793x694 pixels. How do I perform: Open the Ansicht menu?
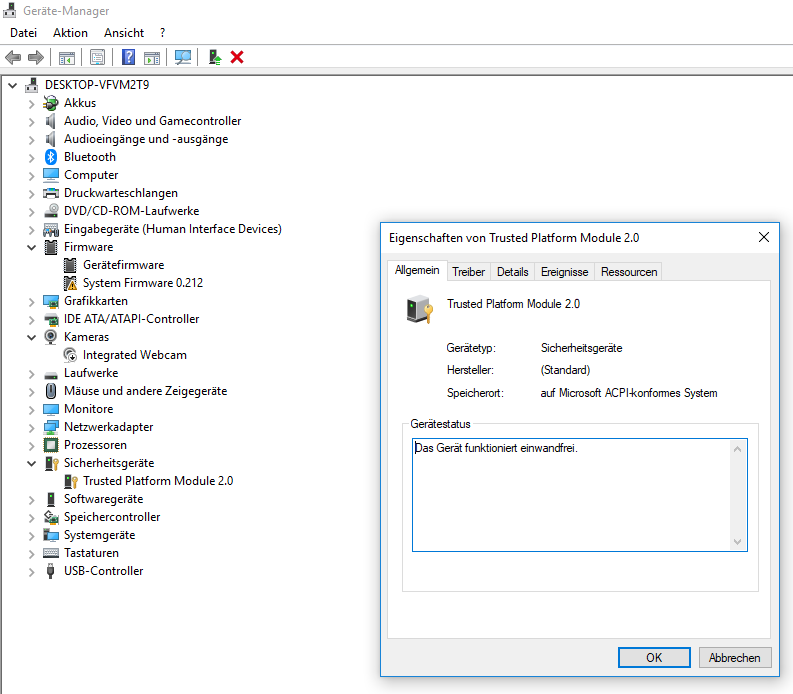pyautogui.click(x=124, y=33)
